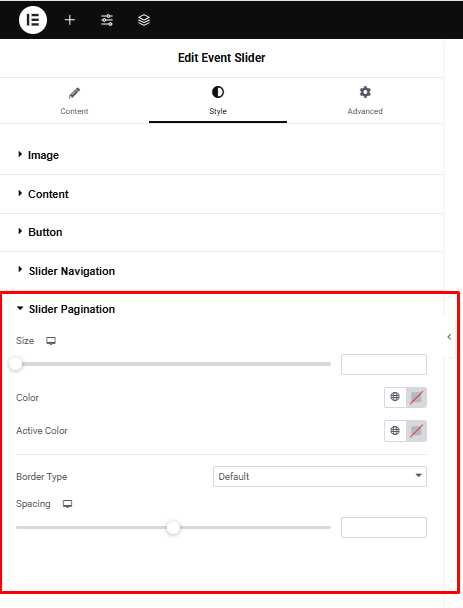Viewport: 463px width, 608px height.
Task: Open the pagination Color swatch picker
Action: pyautogui.click(x=416, y=397)
